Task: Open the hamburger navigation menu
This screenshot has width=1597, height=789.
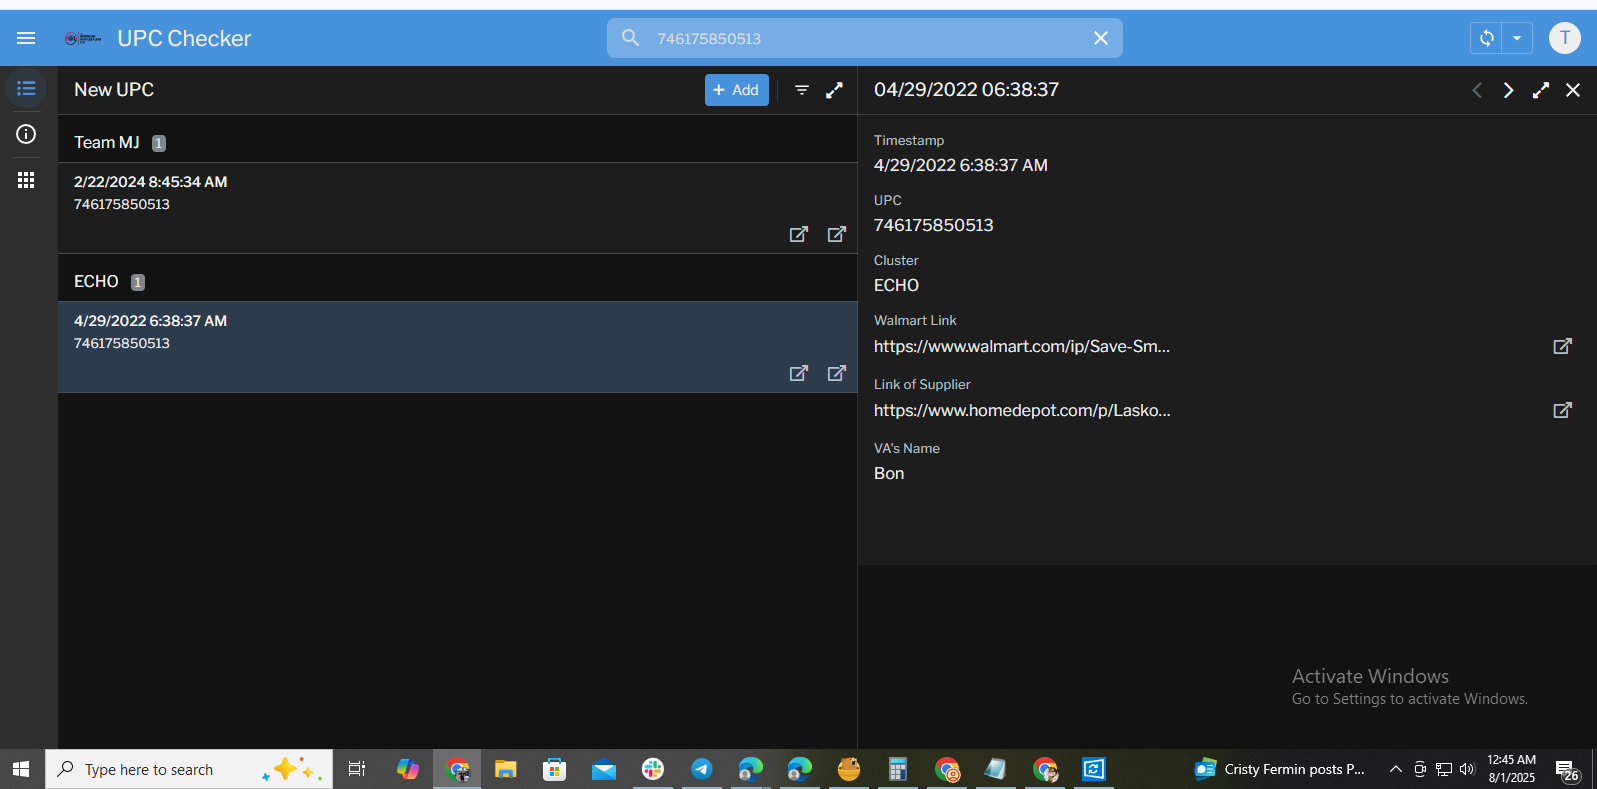Action: tap(26, 38)
